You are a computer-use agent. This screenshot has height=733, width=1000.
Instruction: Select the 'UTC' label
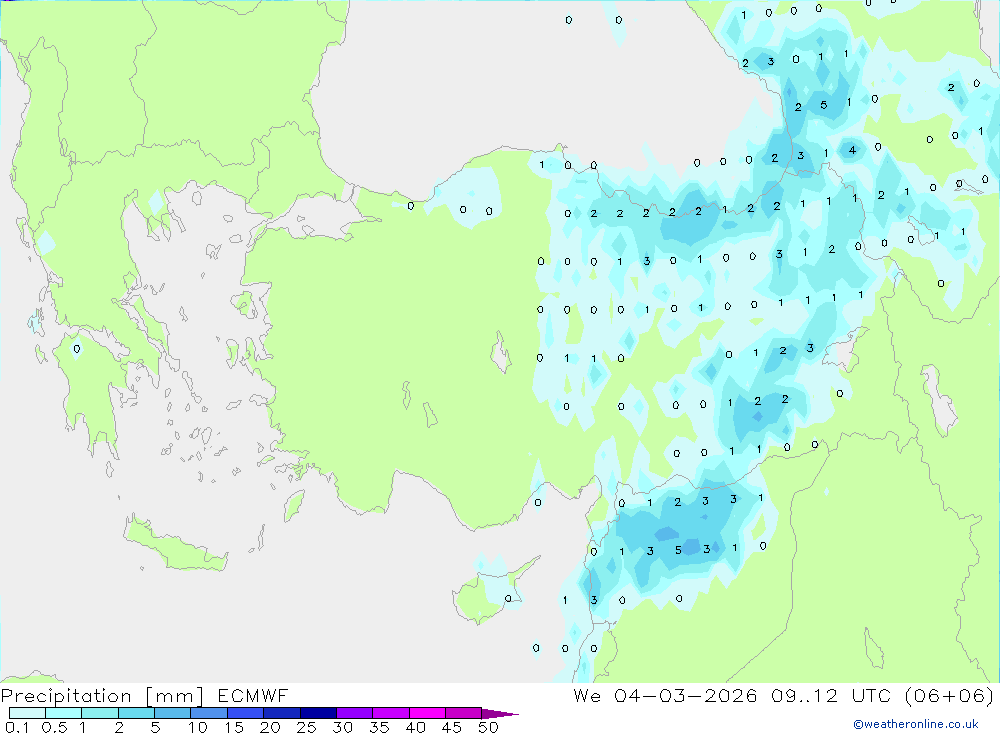871,696
